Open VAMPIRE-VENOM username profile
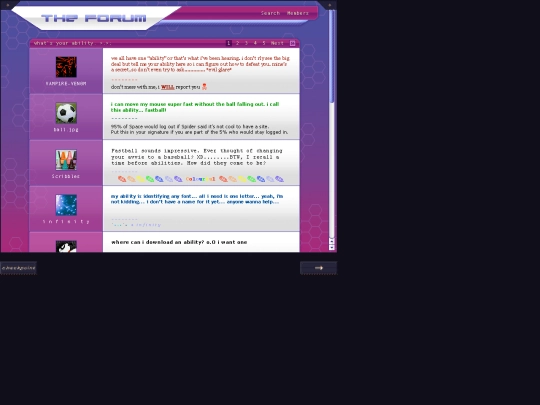Image resolution: width=540 pixels, height=405 pixels. click(66, 84)
